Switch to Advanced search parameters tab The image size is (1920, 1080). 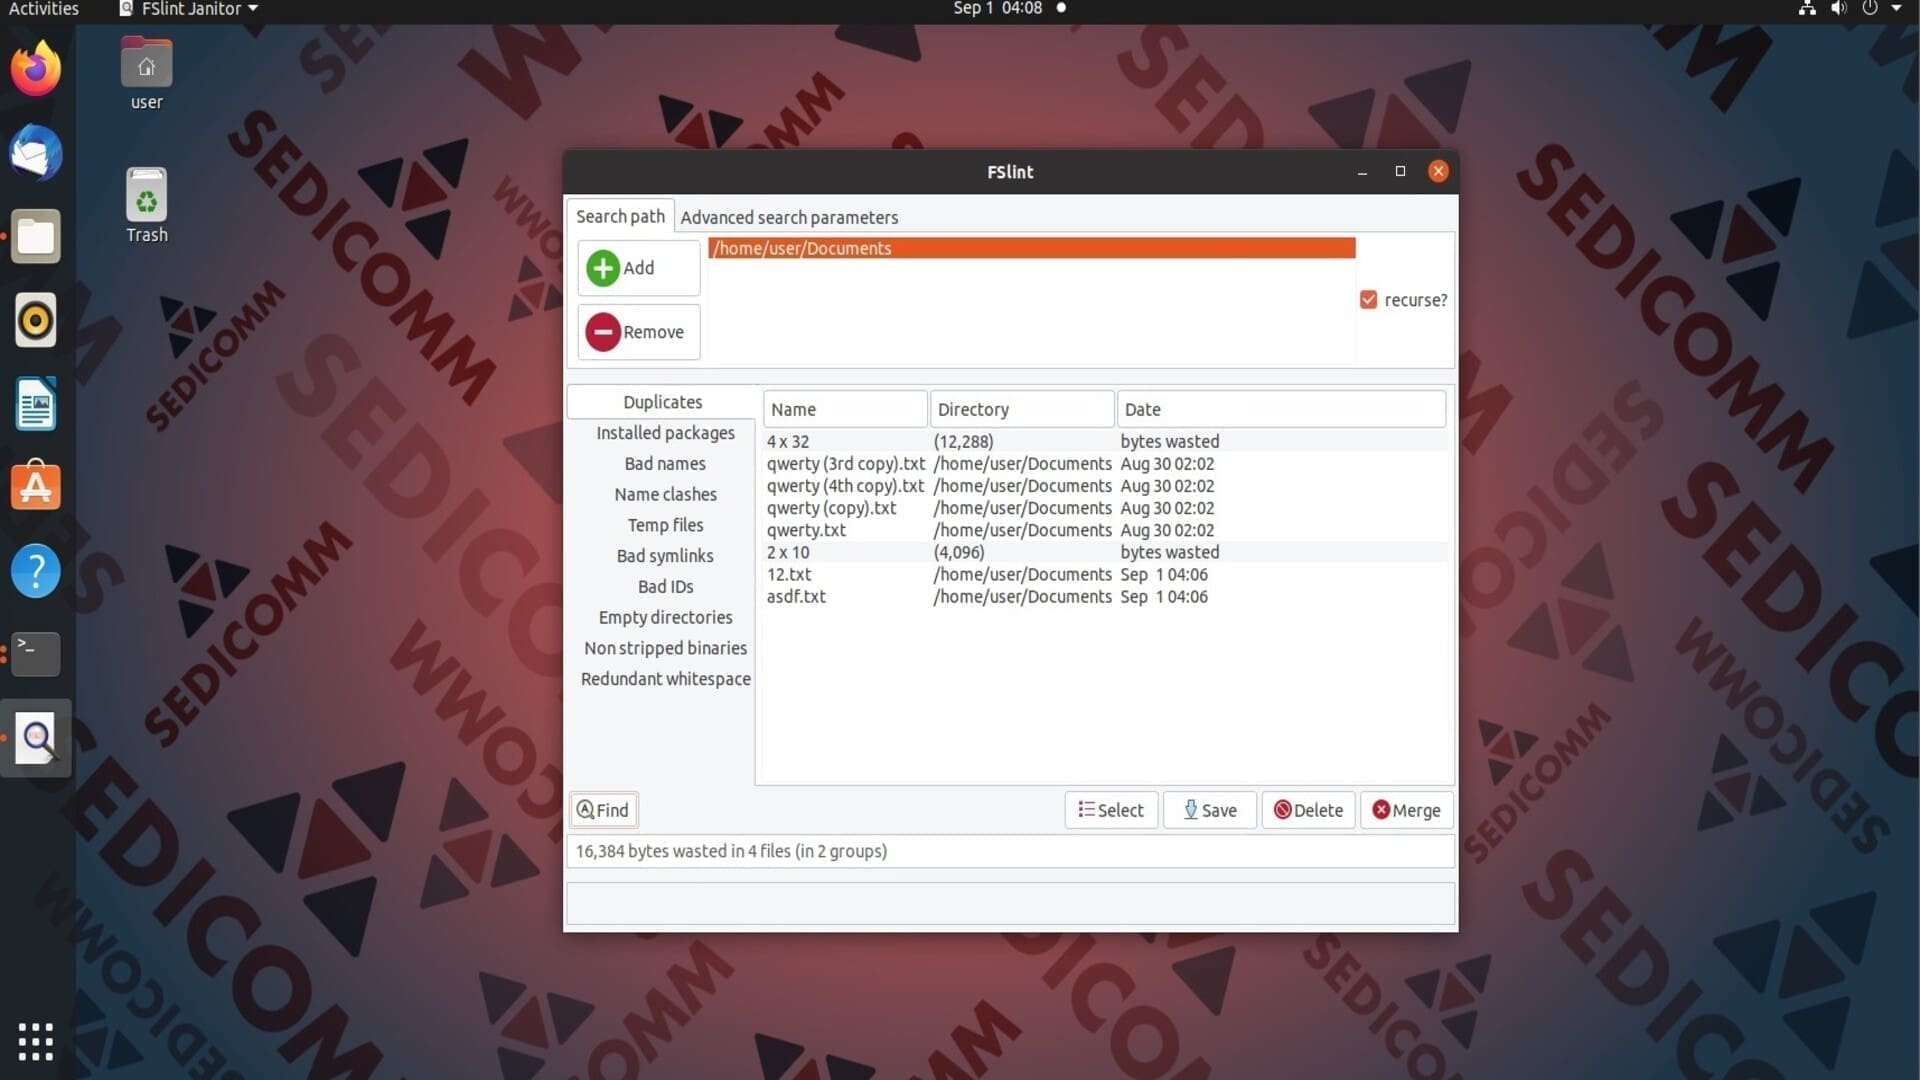[x=789, y=217]
